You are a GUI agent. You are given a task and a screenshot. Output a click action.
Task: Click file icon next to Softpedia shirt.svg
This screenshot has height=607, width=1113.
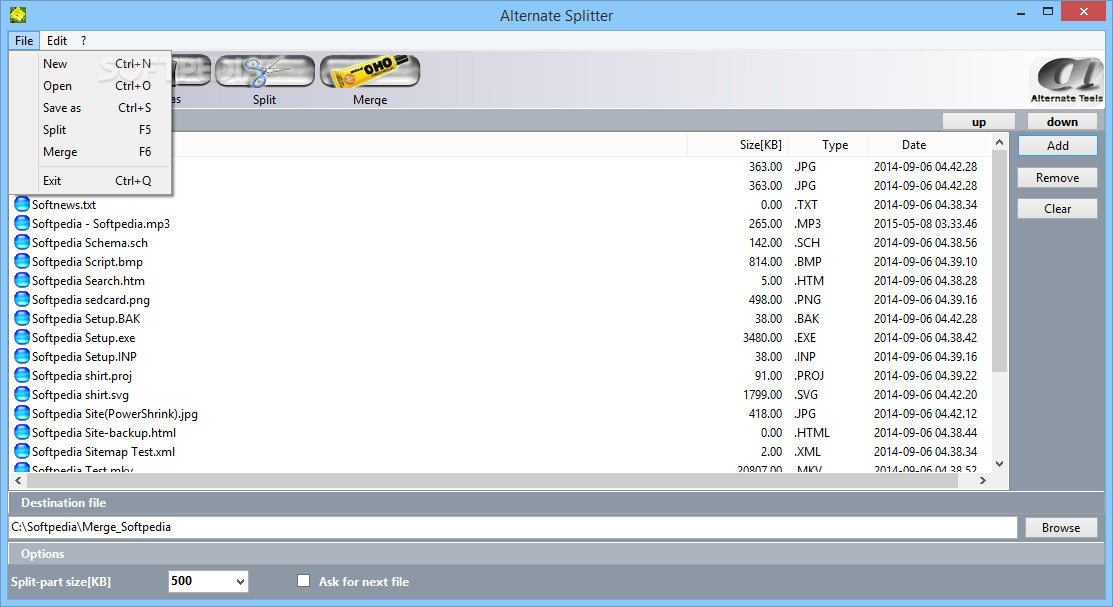tap(22, 395)
